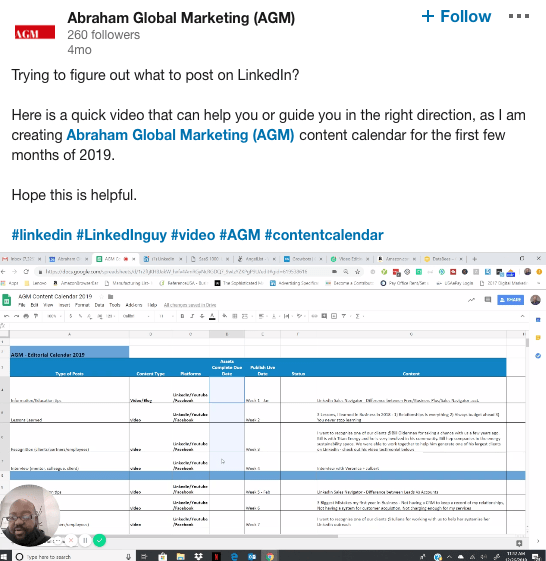Open the #contentcalendar hashtag
546x561 pixels.
pos(324,235)
